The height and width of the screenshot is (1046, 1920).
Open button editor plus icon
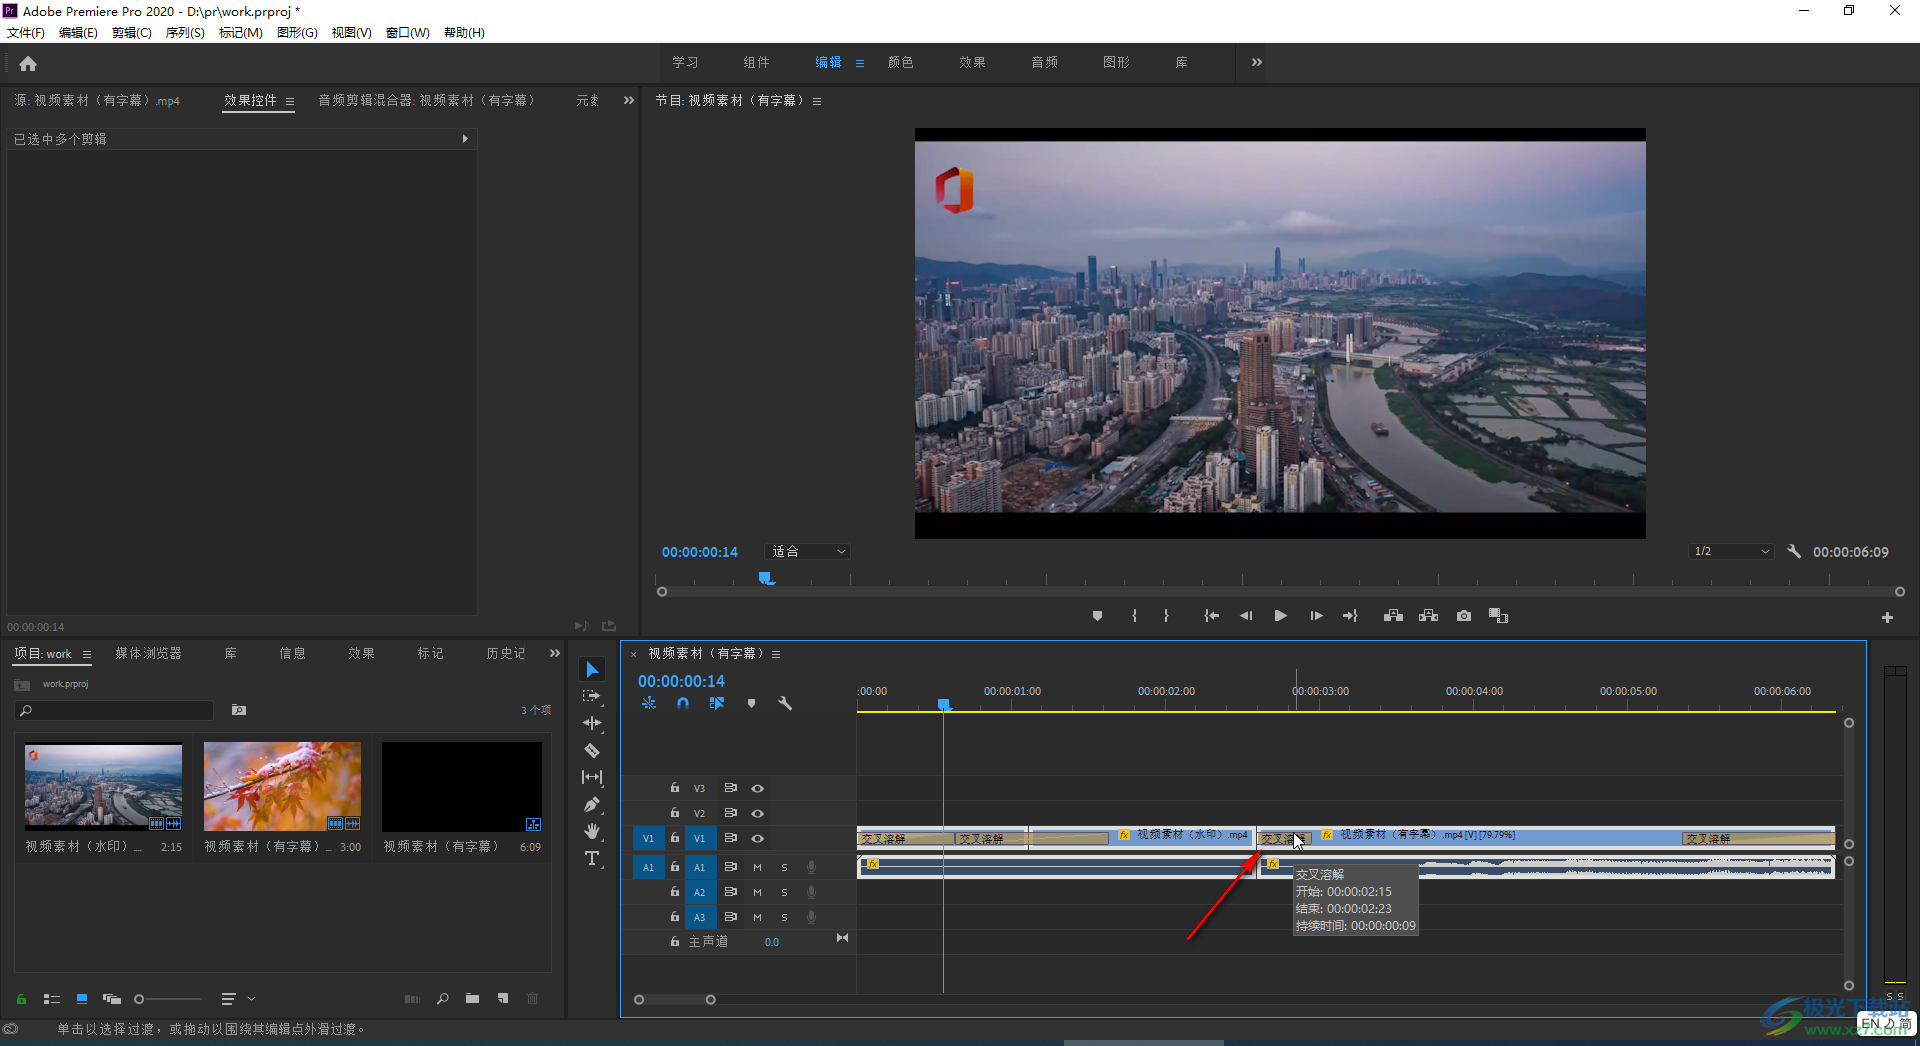pos(1887,618)
